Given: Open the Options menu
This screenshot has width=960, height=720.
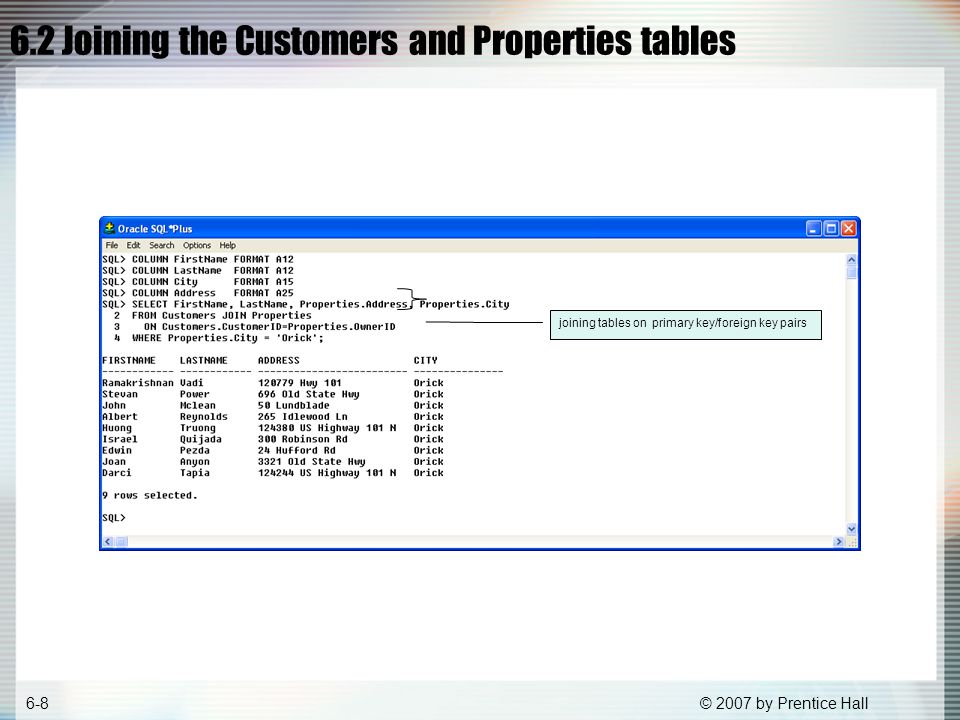Looking at the screenshot, I should 197,246.
